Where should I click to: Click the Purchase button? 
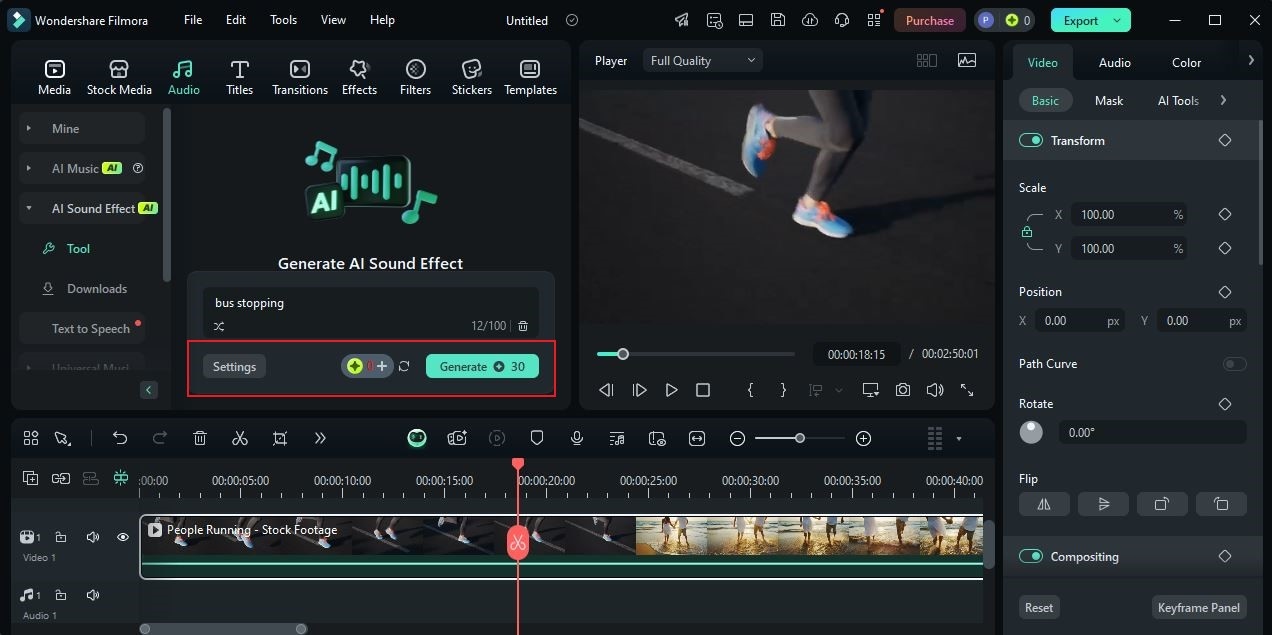click(x=930, y=20)
